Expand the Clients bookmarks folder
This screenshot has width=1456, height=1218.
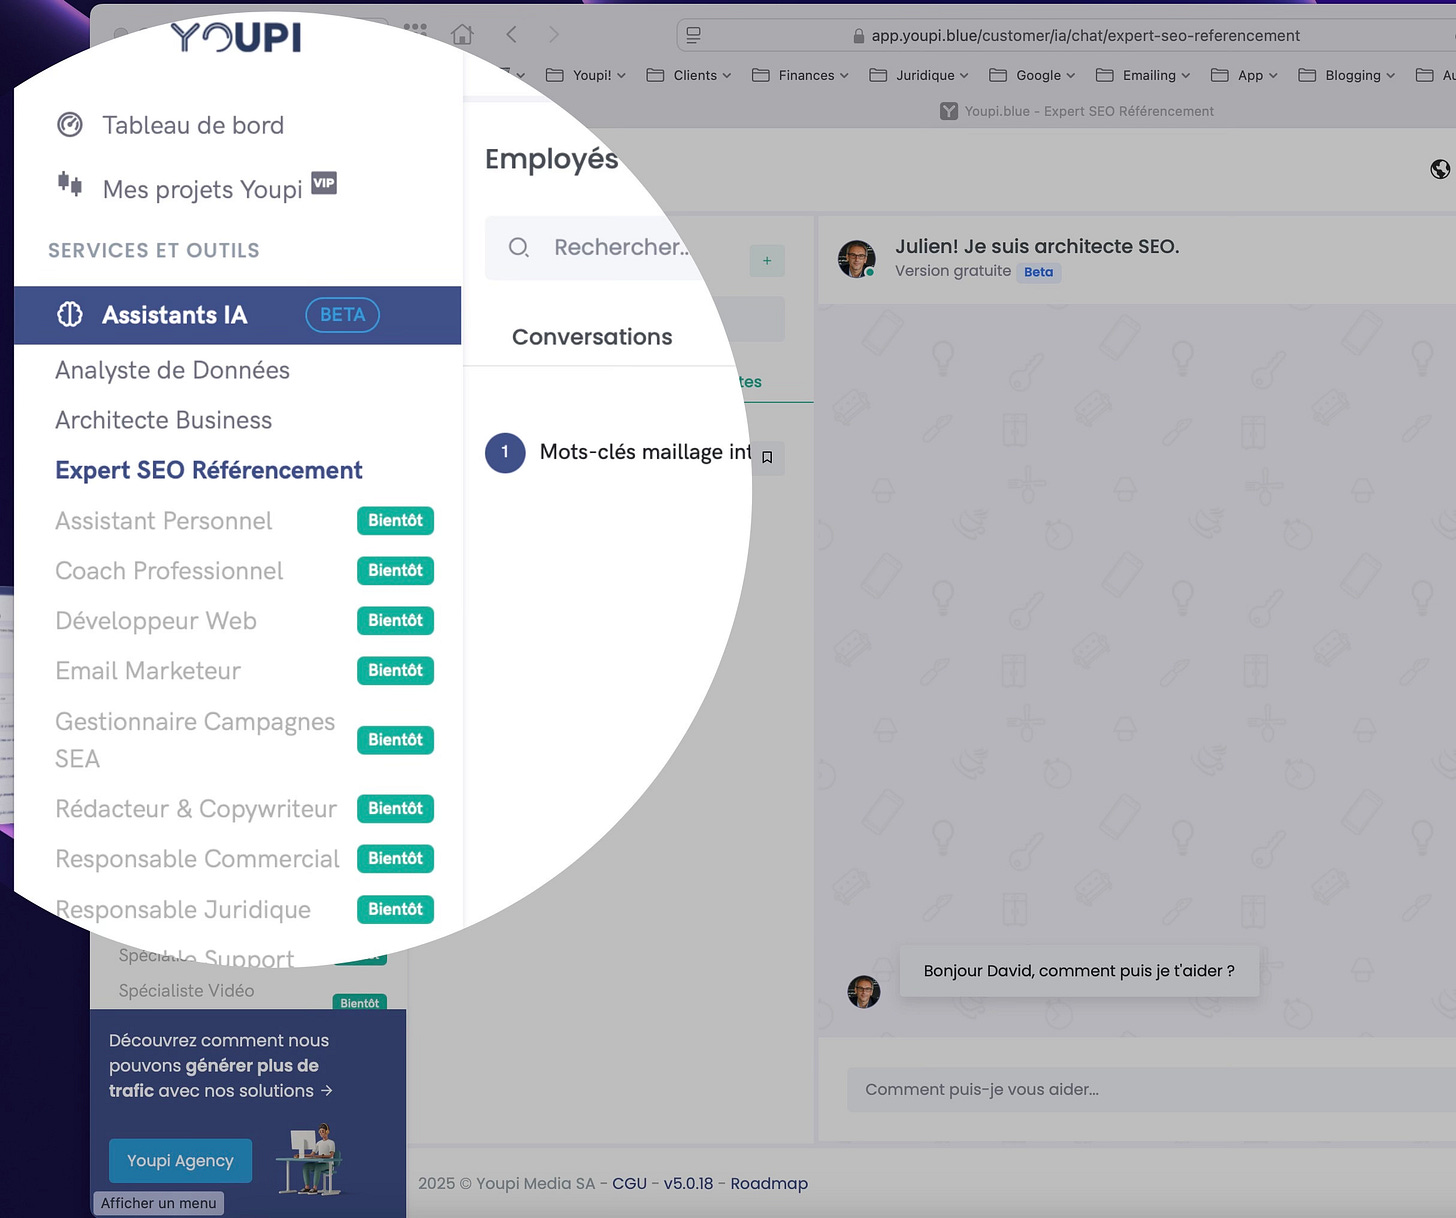689,75
